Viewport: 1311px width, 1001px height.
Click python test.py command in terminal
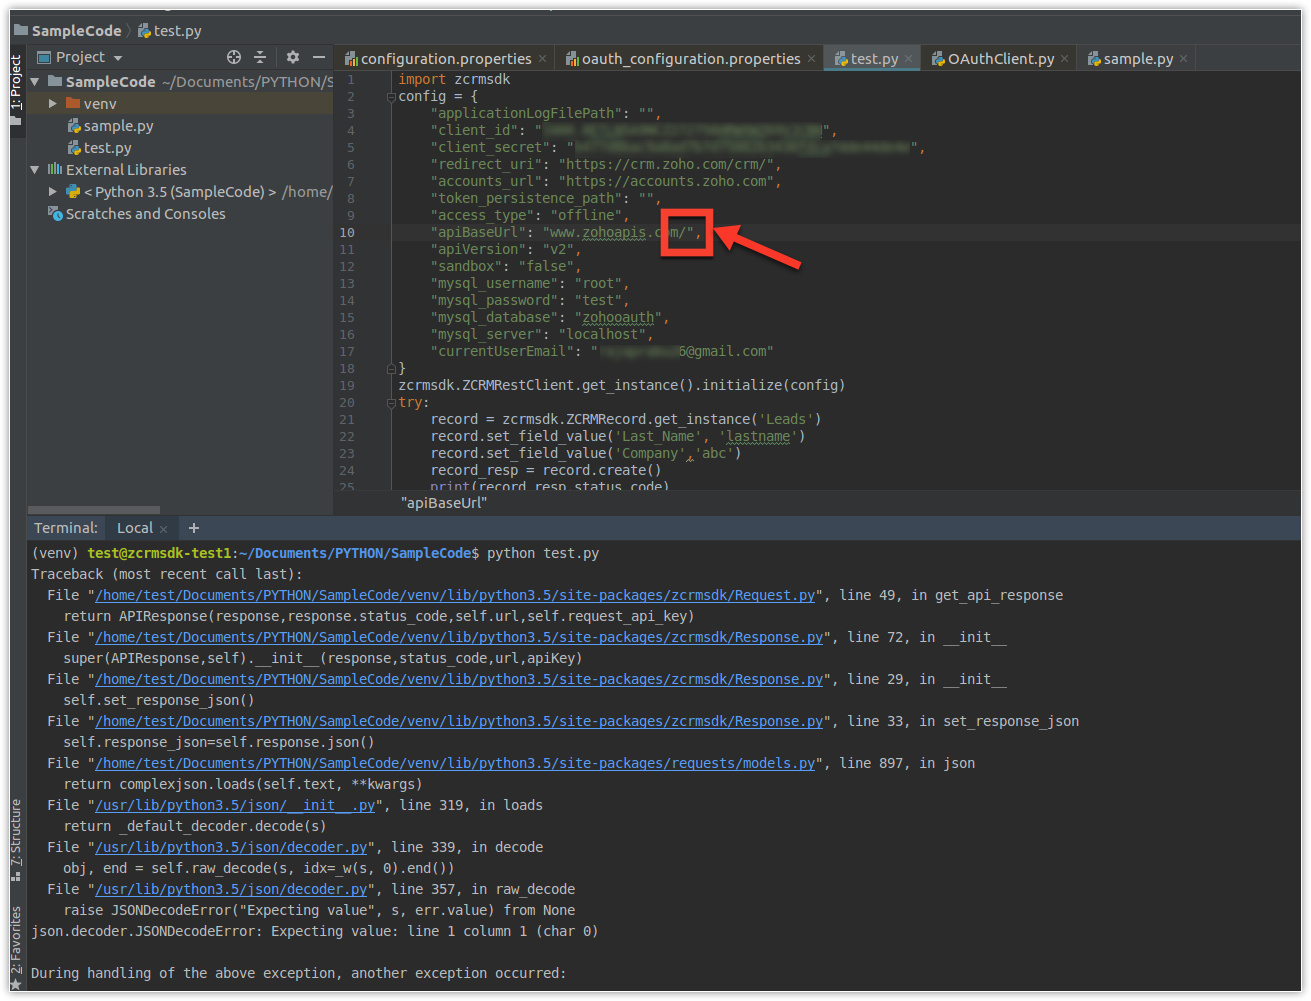[x=543, y=553]
